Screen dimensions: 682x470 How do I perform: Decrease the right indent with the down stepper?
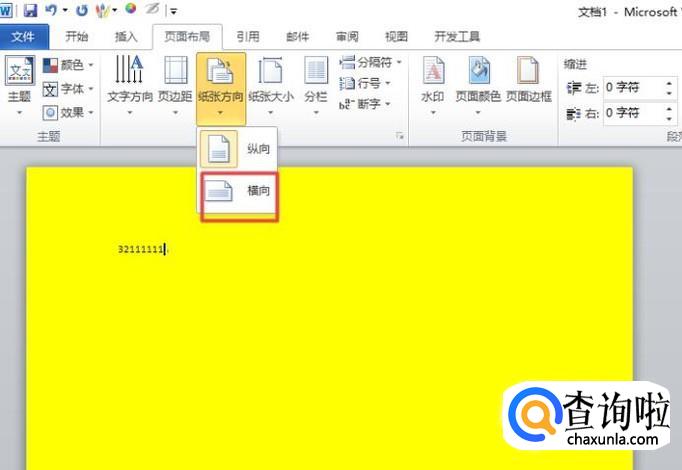pyautogui.click(x=669, y=118)
